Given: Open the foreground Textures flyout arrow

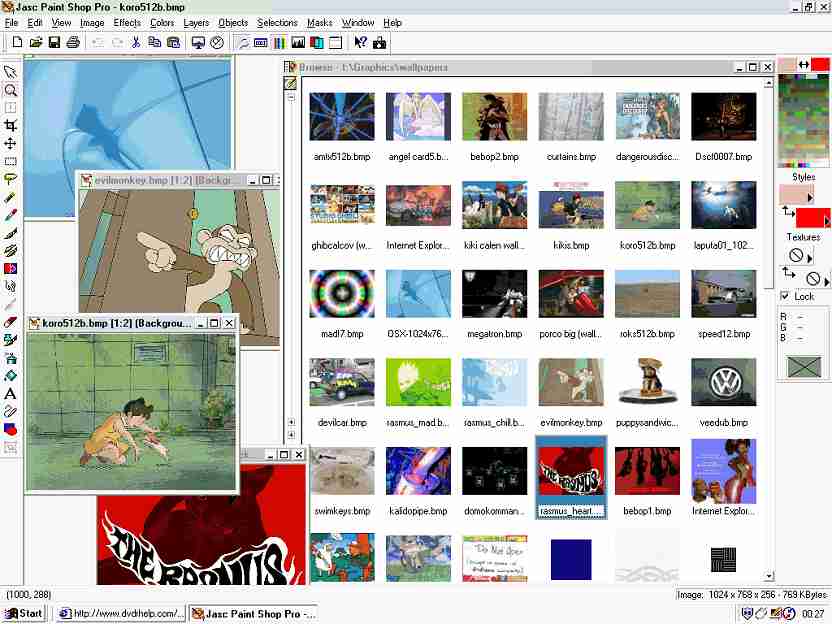Looking at the screenshot, I should (810, 258).
